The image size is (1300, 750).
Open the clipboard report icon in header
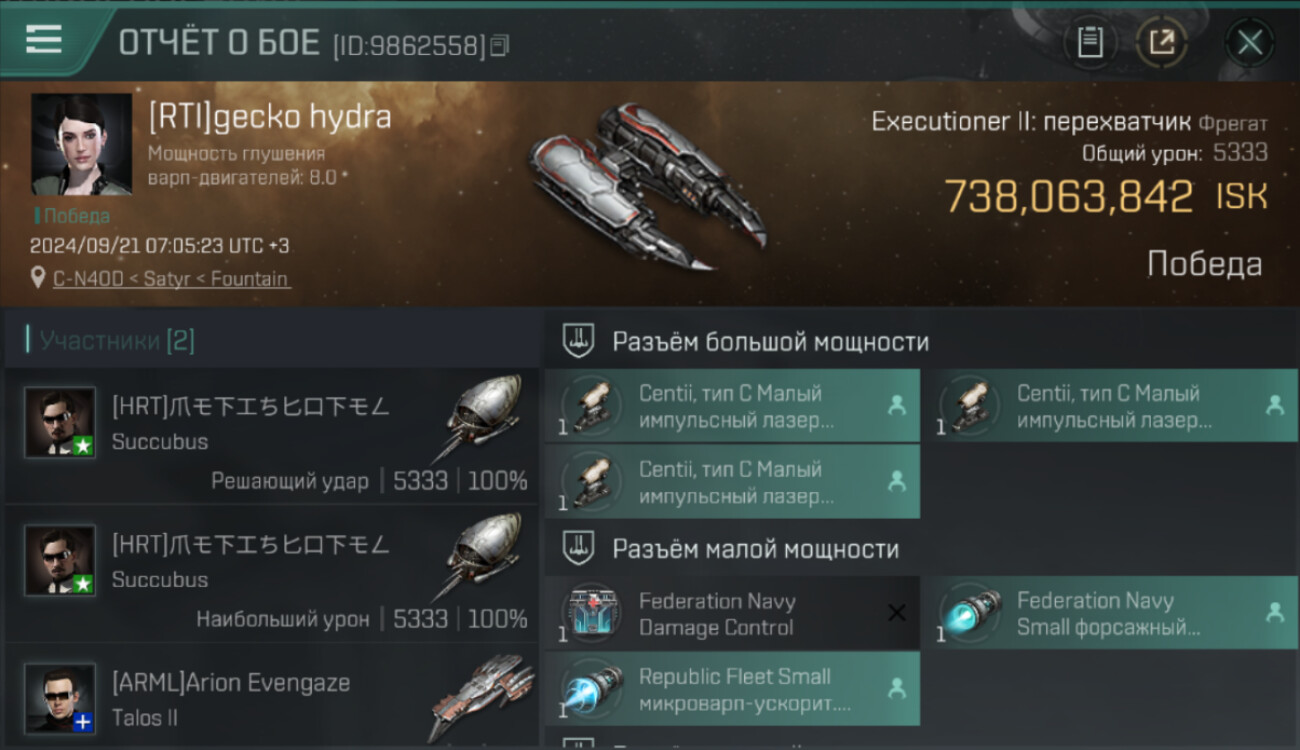pos(1090,42)
